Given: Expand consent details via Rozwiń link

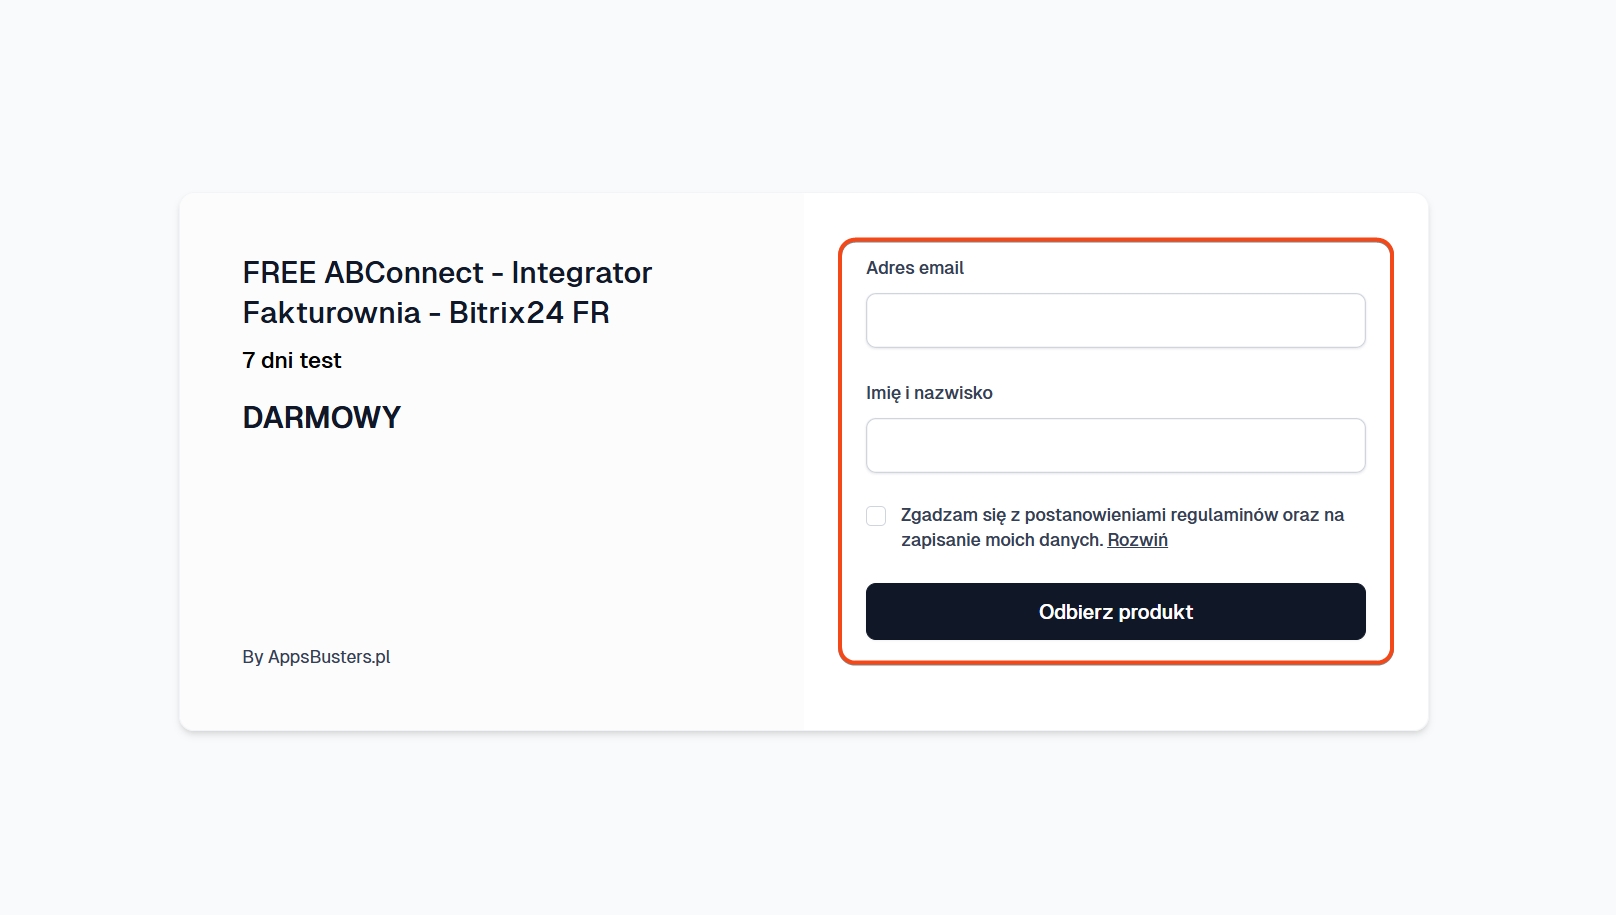Looking at the screenshot, I should [1137, 540].
